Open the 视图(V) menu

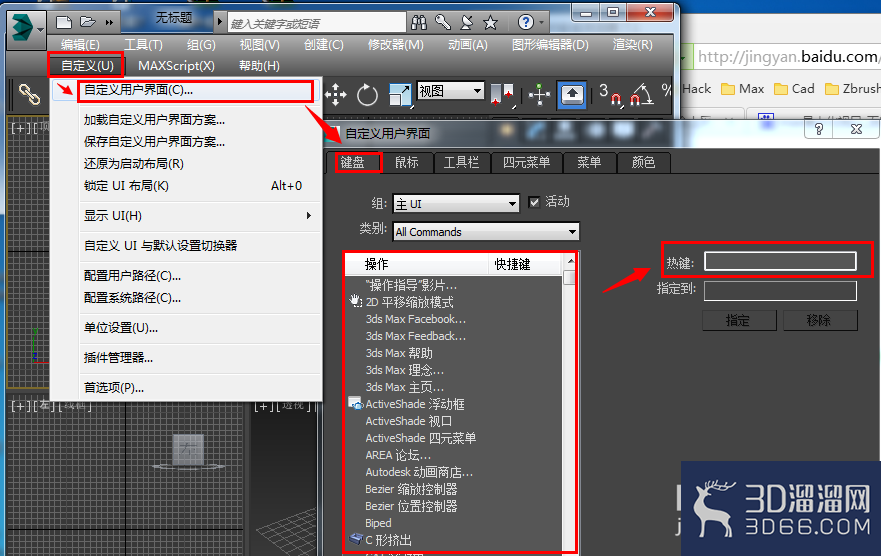point(260,44)
